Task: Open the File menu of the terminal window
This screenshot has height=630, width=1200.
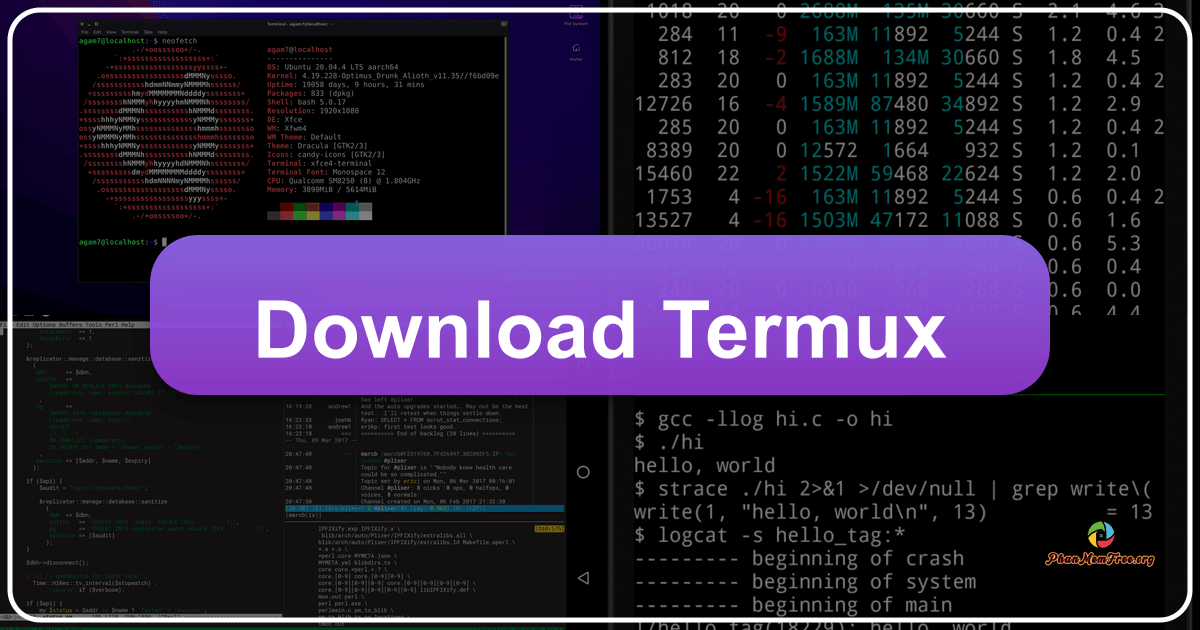Action: pyautogui.click(x=85, y=31)
